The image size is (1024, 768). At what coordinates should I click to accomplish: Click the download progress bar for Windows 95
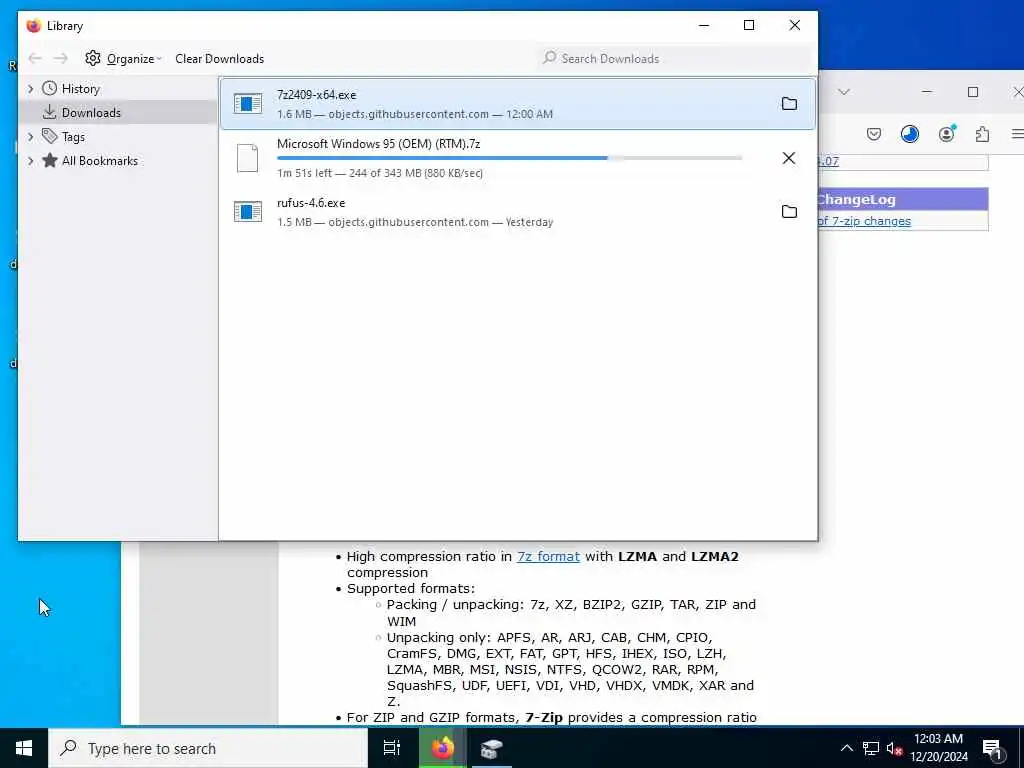pos(509,158)
